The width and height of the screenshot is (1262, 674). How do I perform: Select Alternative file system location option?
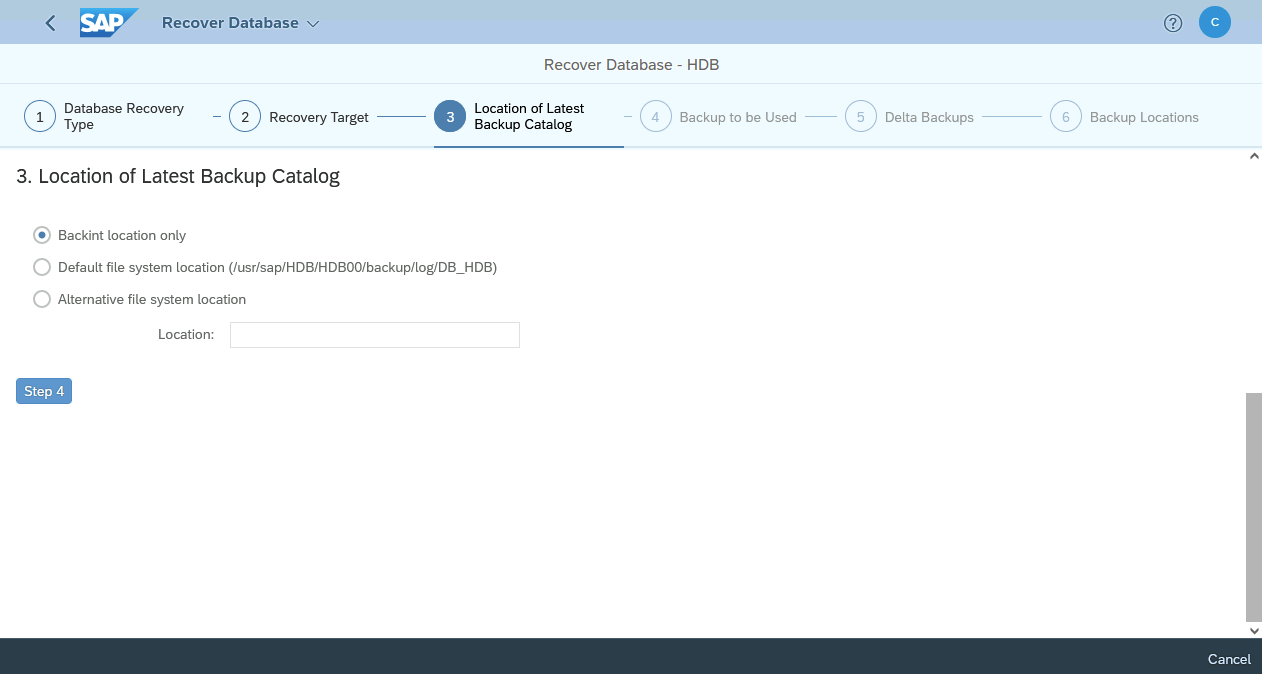point(42,299)
